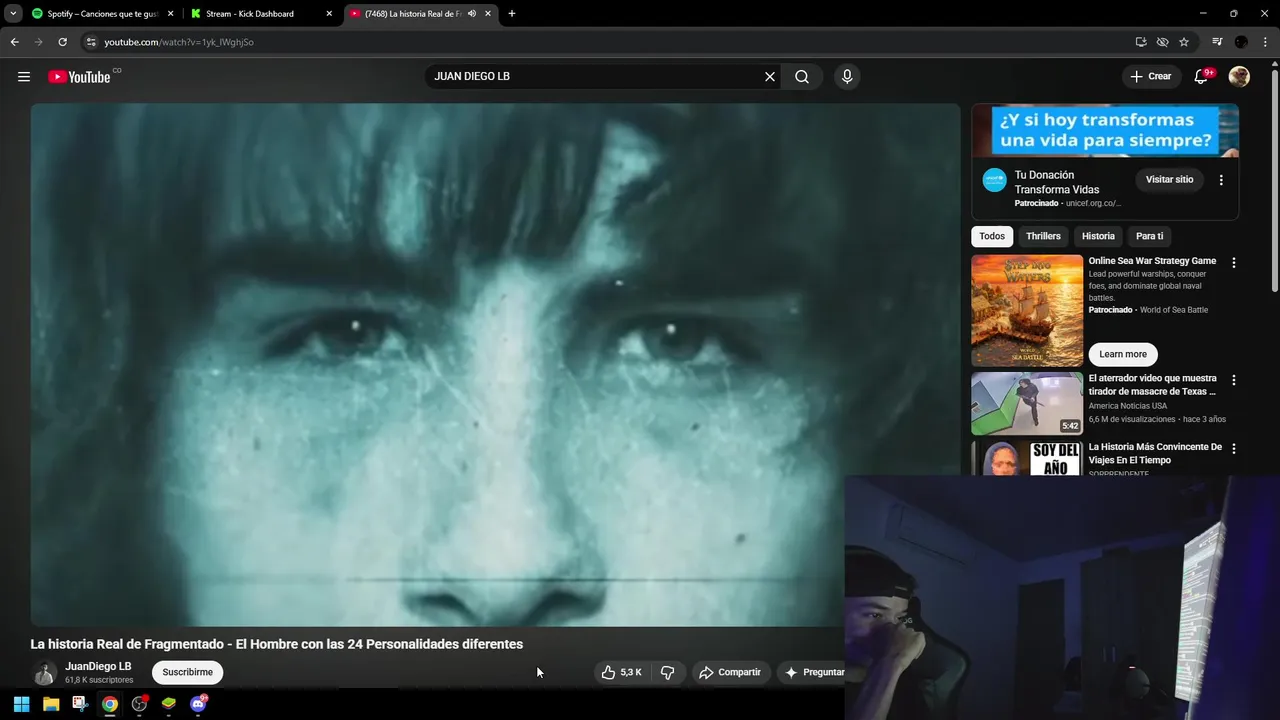Open the JuanDiego LB channel avatar

[x=44, y=673]
